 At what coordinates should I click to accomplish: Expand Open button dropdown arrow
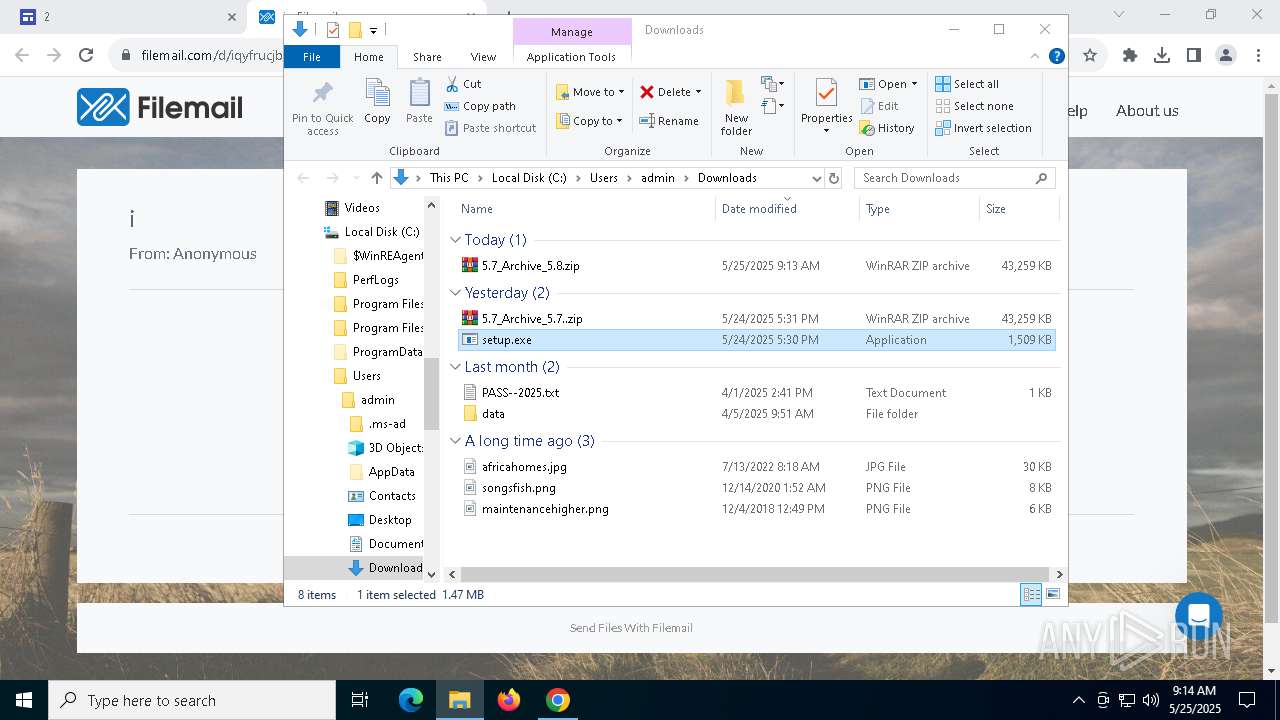(x=914, y=84)
